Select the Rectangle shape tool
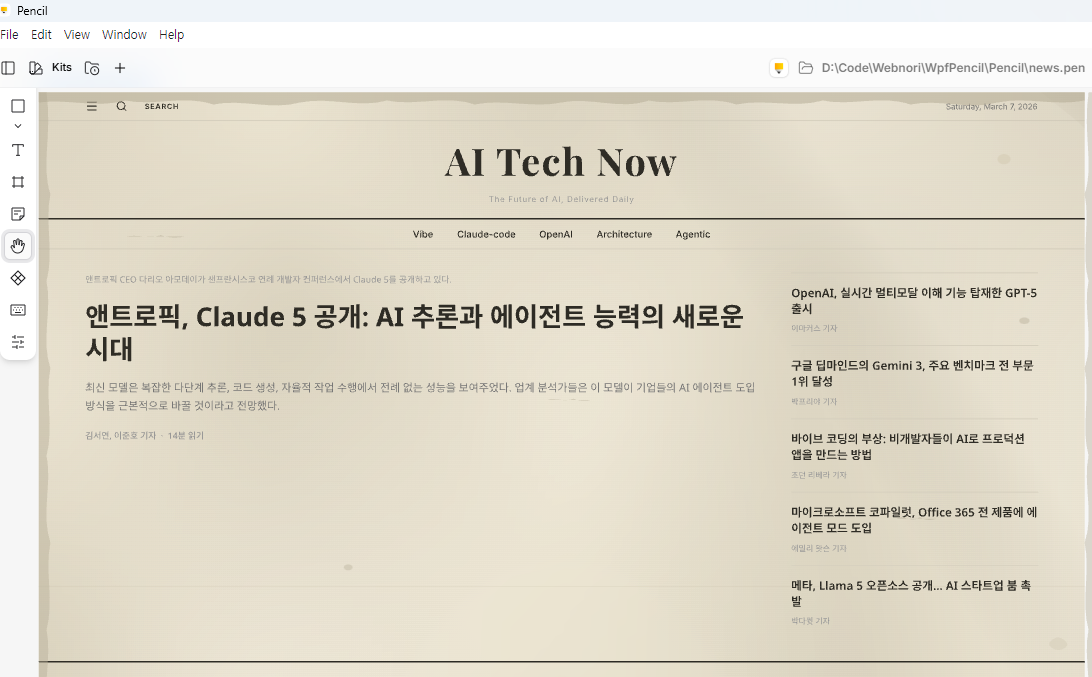This screenshot has width=1092, height=677. point(18,106)
